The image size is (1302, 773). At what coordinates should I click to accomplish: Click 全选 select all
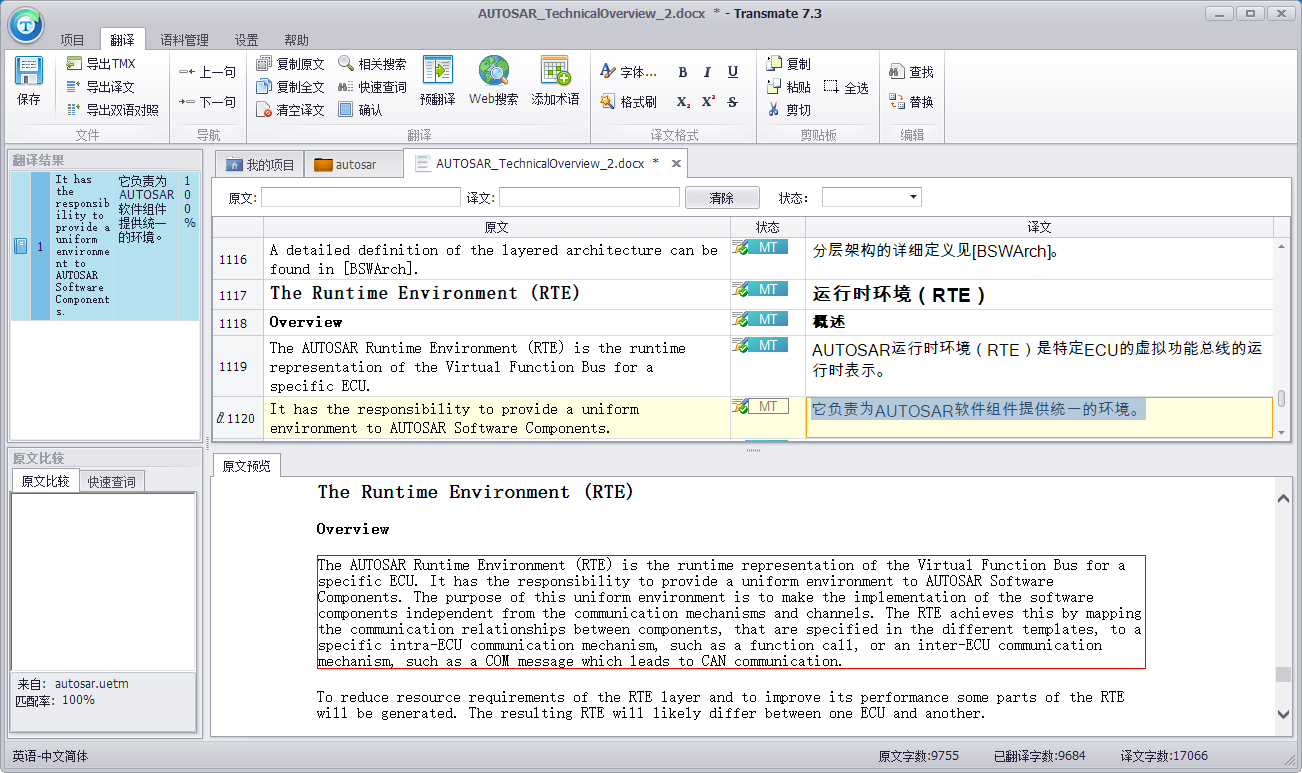pyautogui.click(x=846, y=87)
